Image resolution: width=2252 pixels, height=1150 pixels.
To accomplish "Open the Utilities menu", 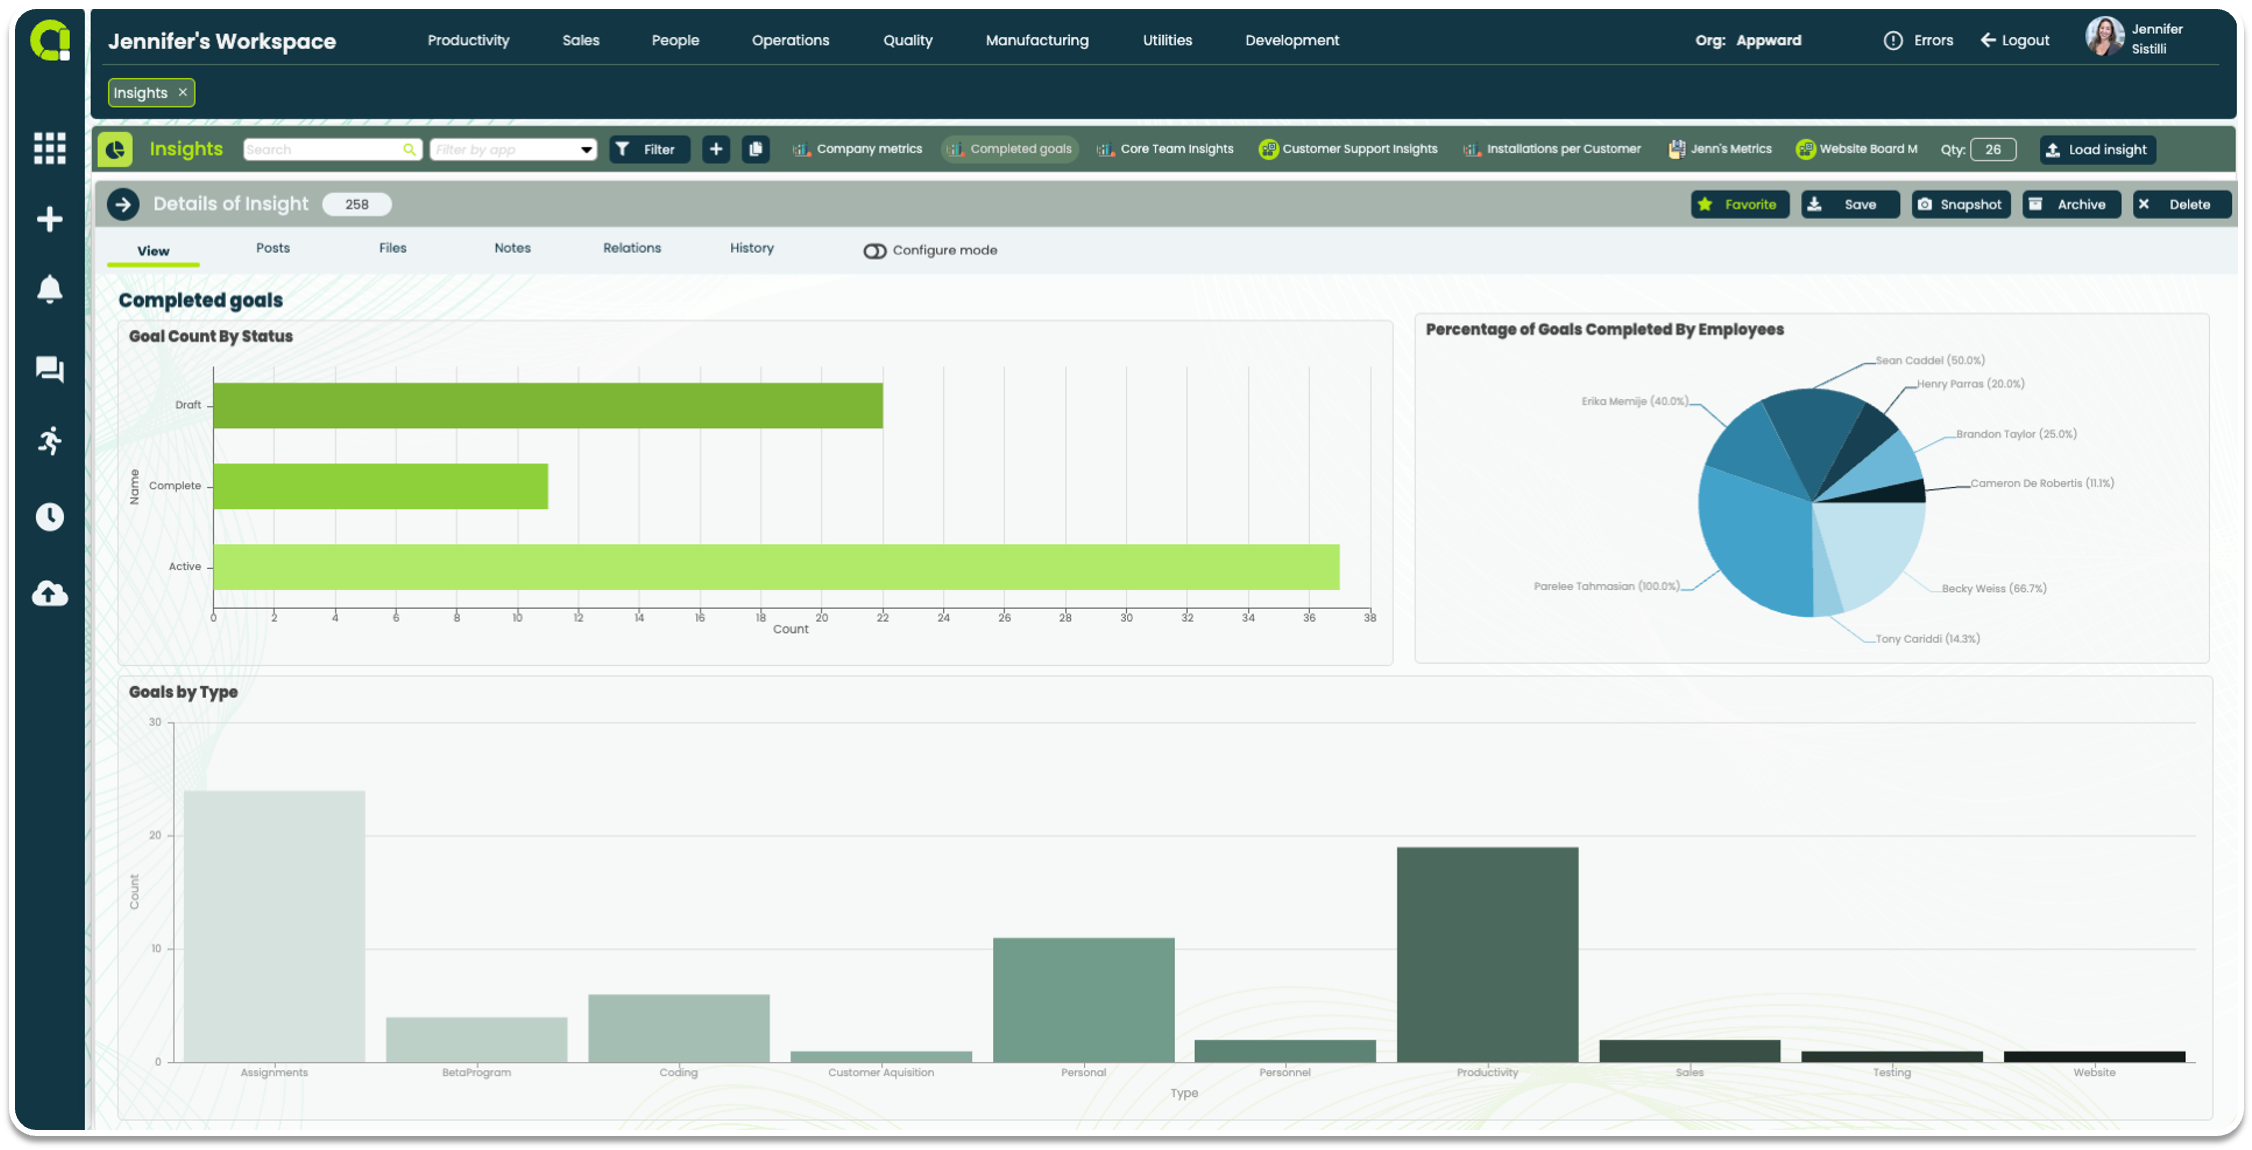I will (1167, 40).
